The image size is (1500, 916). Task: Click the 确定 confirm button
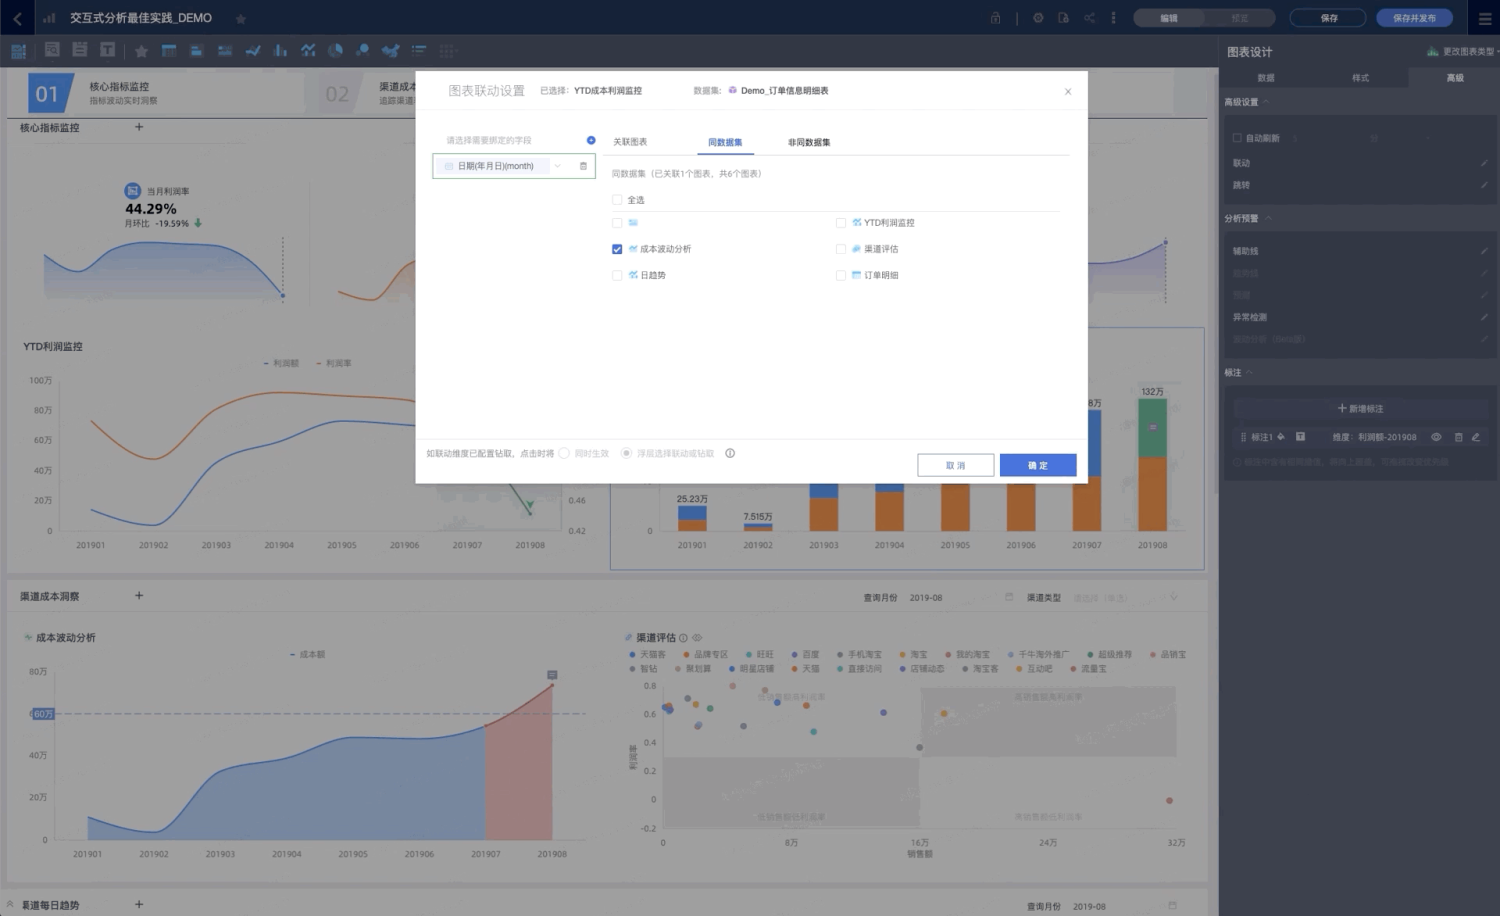pos(1038,465)
